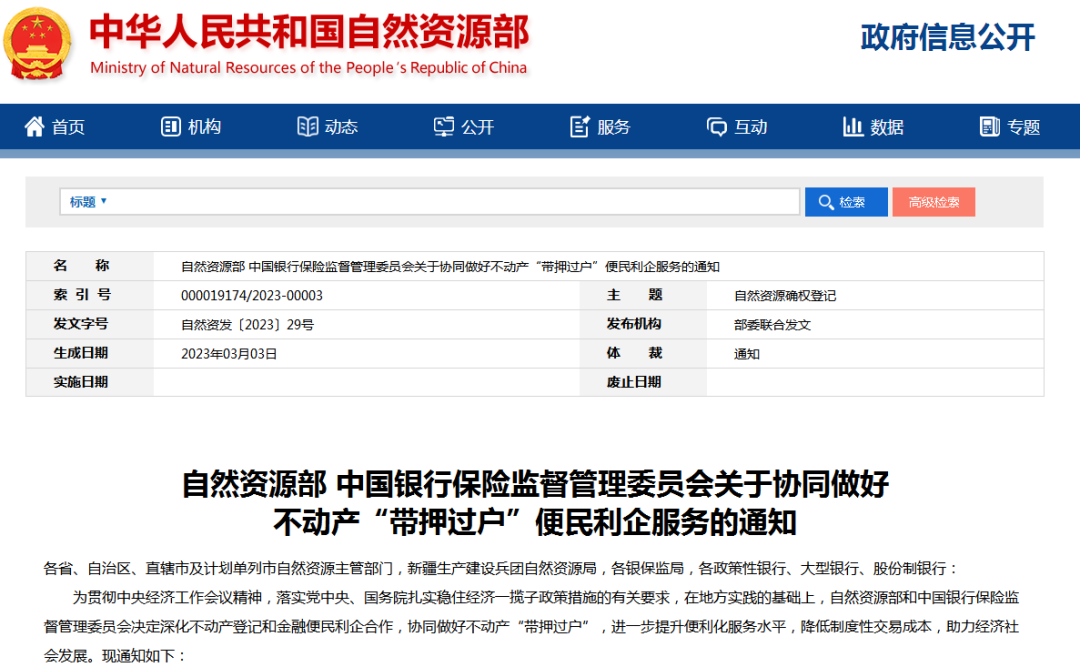The width and height of the screenshot is (1080, 667).
Task: Click magnifier icon in 检索 button
Action: coord(826,202)
